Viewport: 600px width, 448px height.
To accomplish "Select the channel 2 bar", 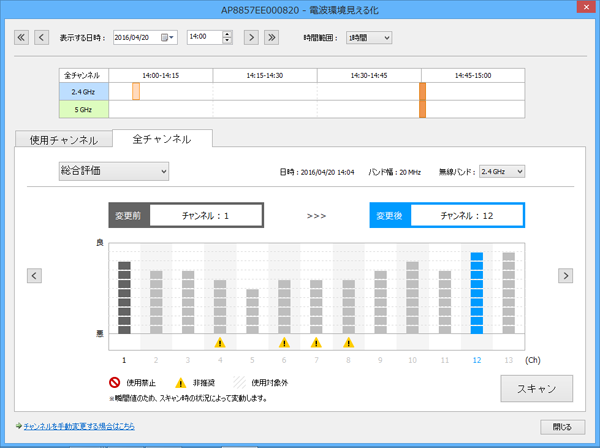I will tap(156, 302).
